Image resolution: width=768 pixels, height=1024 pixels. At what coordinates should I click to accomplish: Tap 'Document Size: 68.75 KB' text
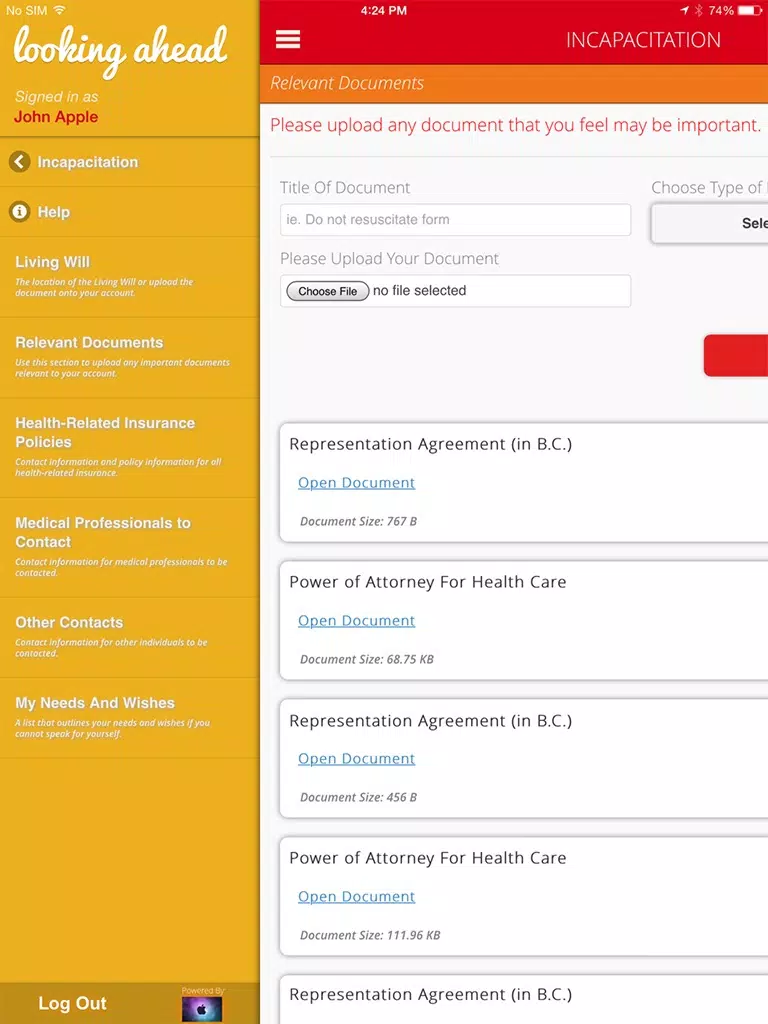(366, 659)
